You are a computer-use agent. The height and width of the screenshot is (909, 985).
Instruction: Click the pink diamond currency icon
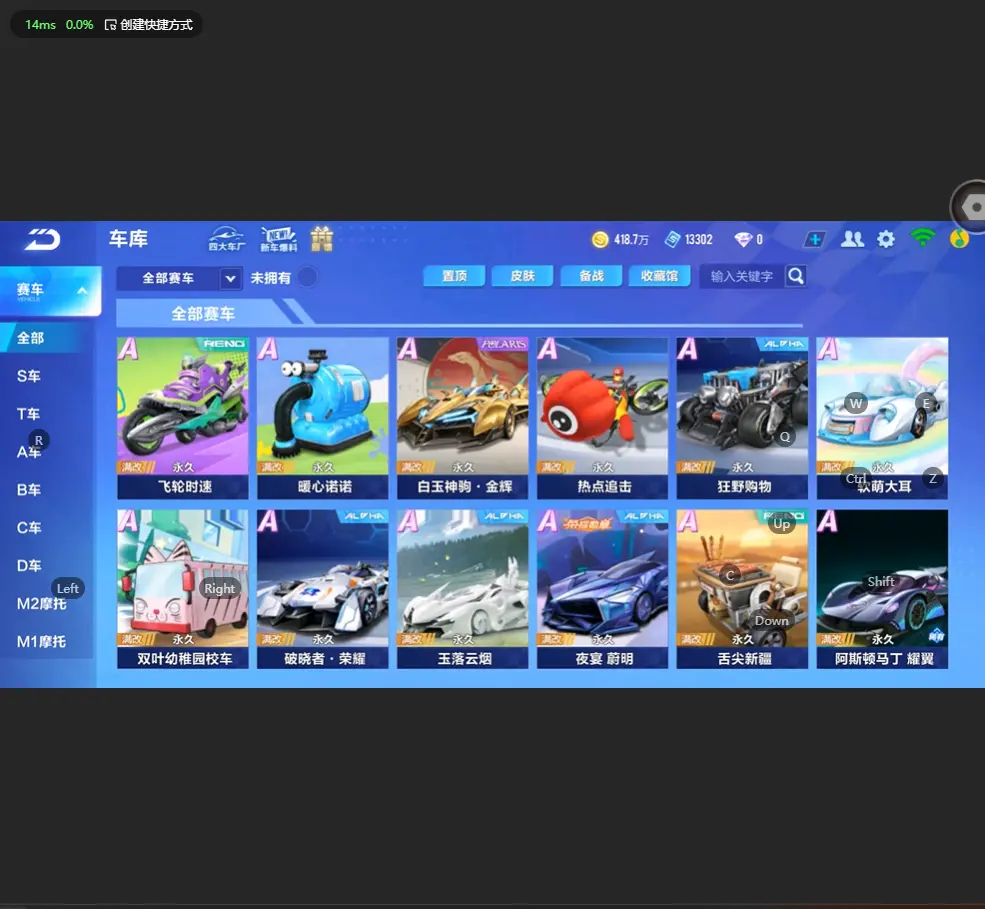[743, 239]
